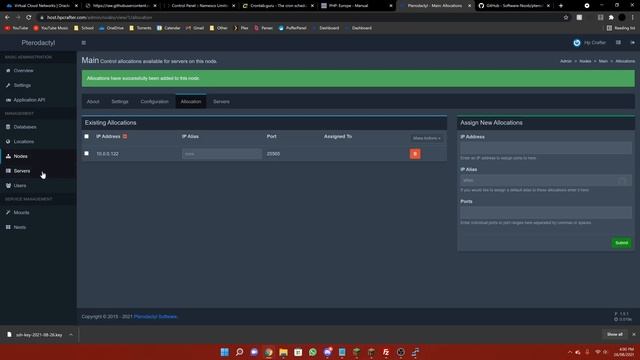The height and width of the screenshot is (360, 640).
Task: Open a new browser tab
Action: click(x=561, y=6)
